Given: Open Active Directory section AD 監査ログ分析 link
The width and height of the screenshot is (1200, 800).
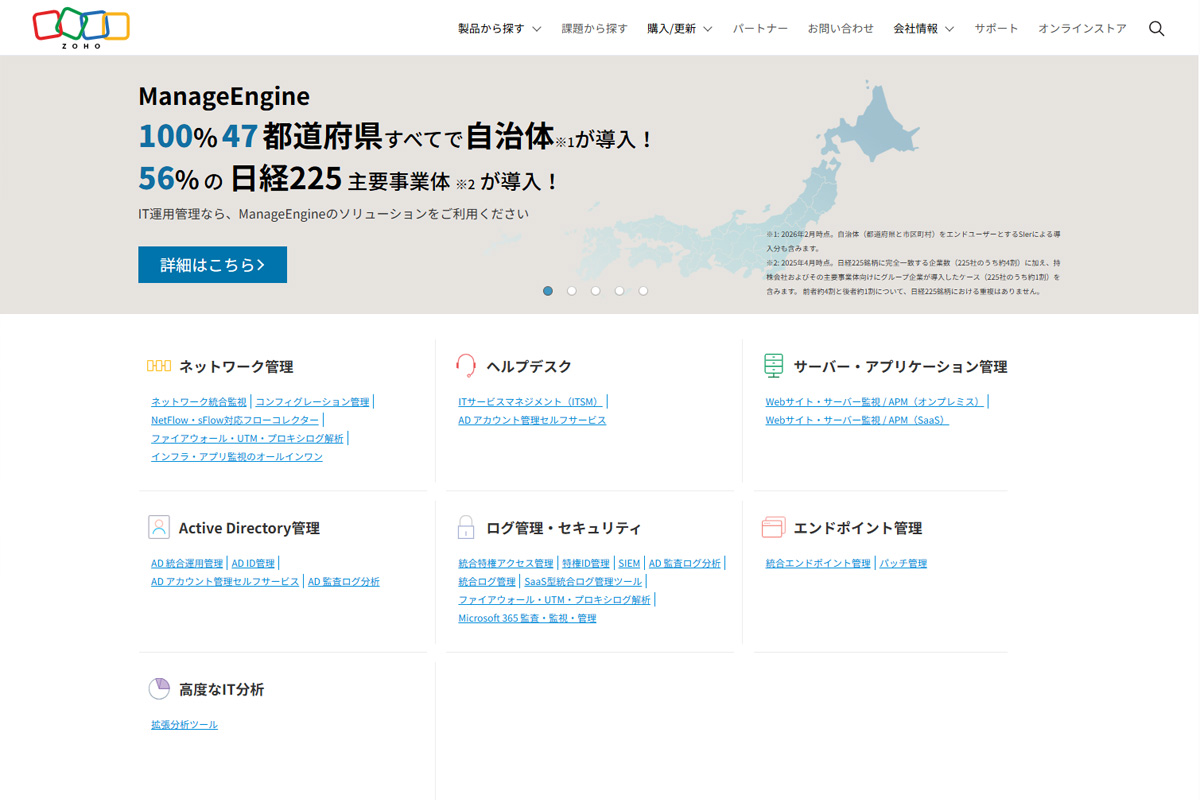Looking at the screenshot, I should click(x=344, y=582).
